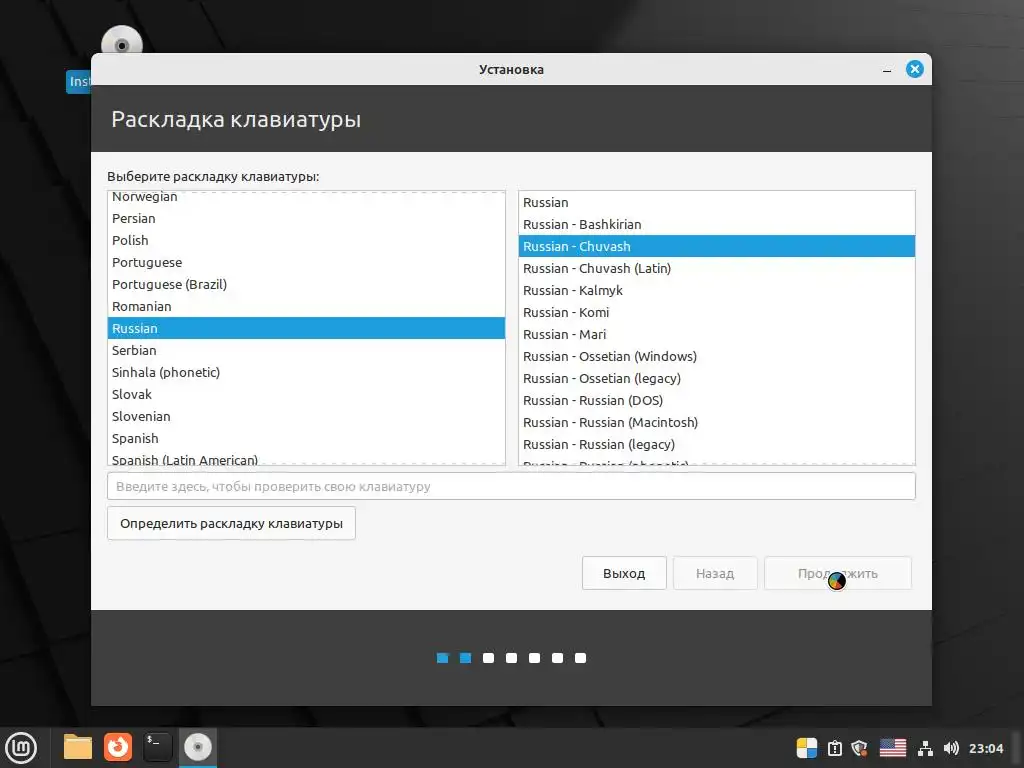Image resolution: width=1024 pixels, height=768 pixels.
Task: Launch Firefox from the taskbar
Action: [118, 747]
